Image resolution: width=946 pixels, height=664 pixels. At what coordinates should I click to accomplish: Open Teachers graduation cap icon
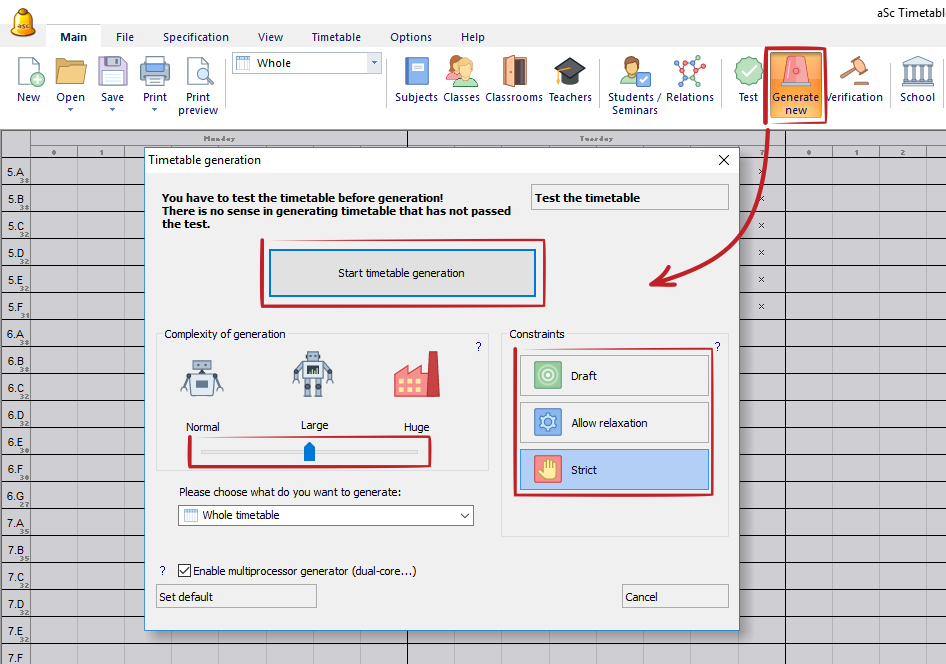click(x=570, y=73)
